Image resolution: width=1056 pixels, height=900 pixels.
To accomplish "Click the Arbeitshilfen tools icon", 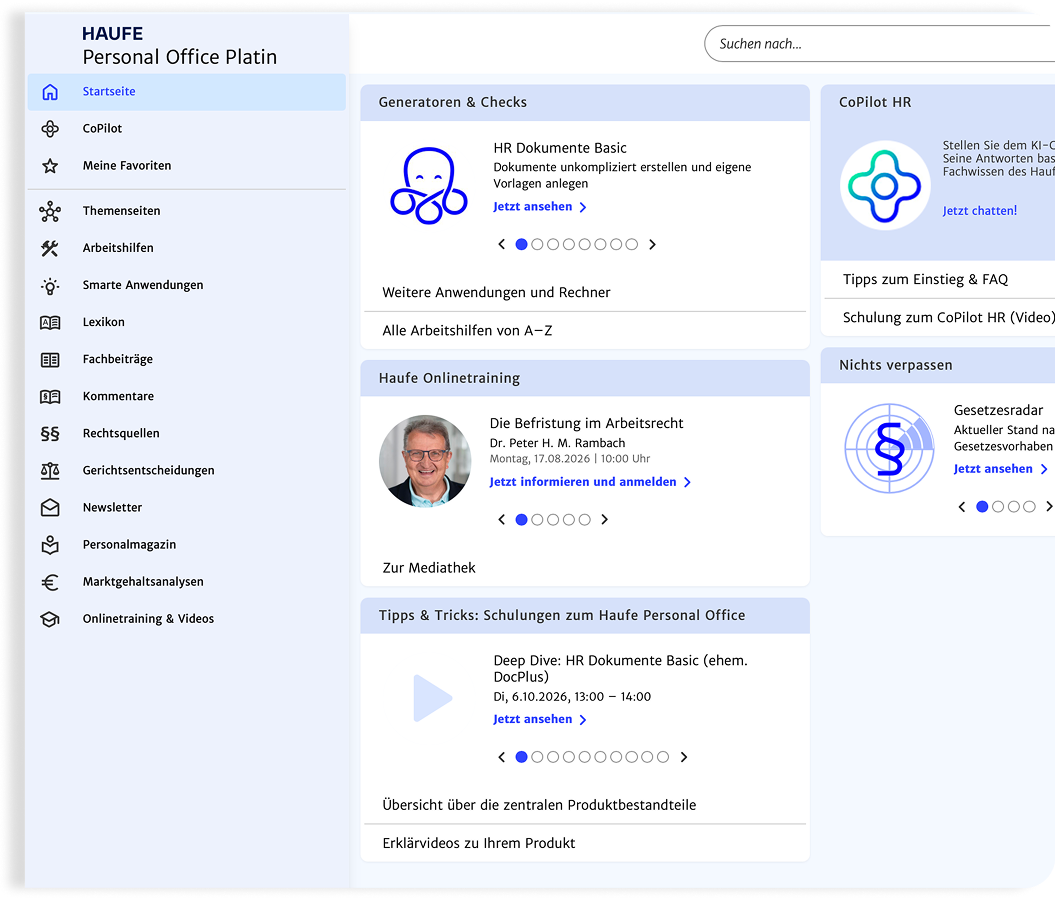I will [x=50, y=249].
